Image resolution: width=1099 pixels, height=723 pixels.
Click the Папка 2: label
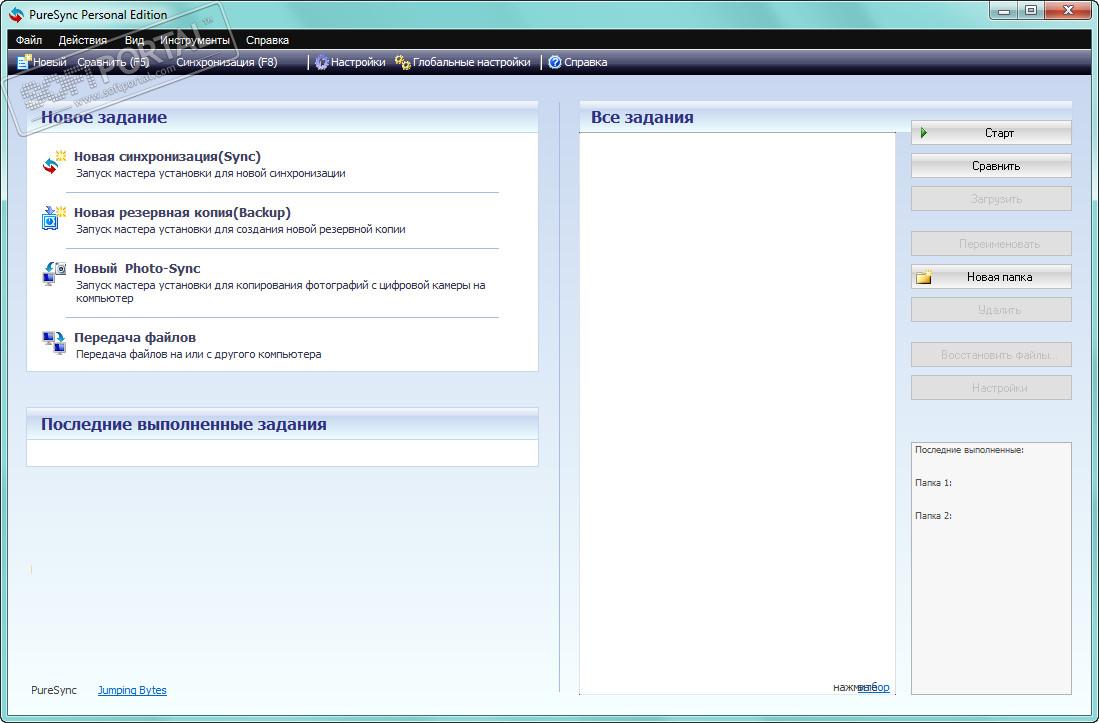click(x=934, y=516)
